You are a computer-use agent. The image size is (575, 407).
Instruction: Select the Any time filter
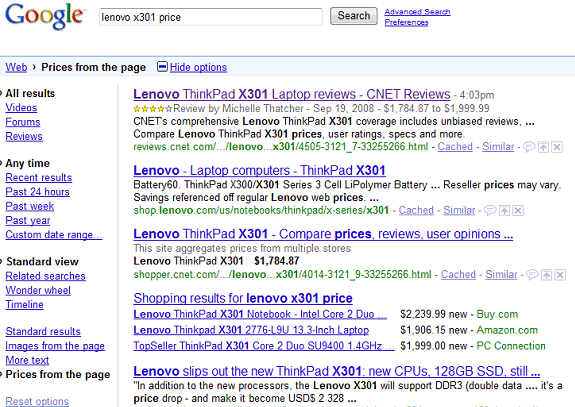[28, 163]
